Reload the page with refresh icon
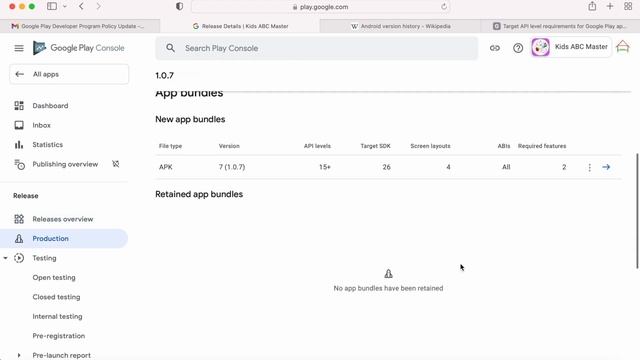Image resolution: width=640 pixels, height=360 pixels. (x=444, y=7)
